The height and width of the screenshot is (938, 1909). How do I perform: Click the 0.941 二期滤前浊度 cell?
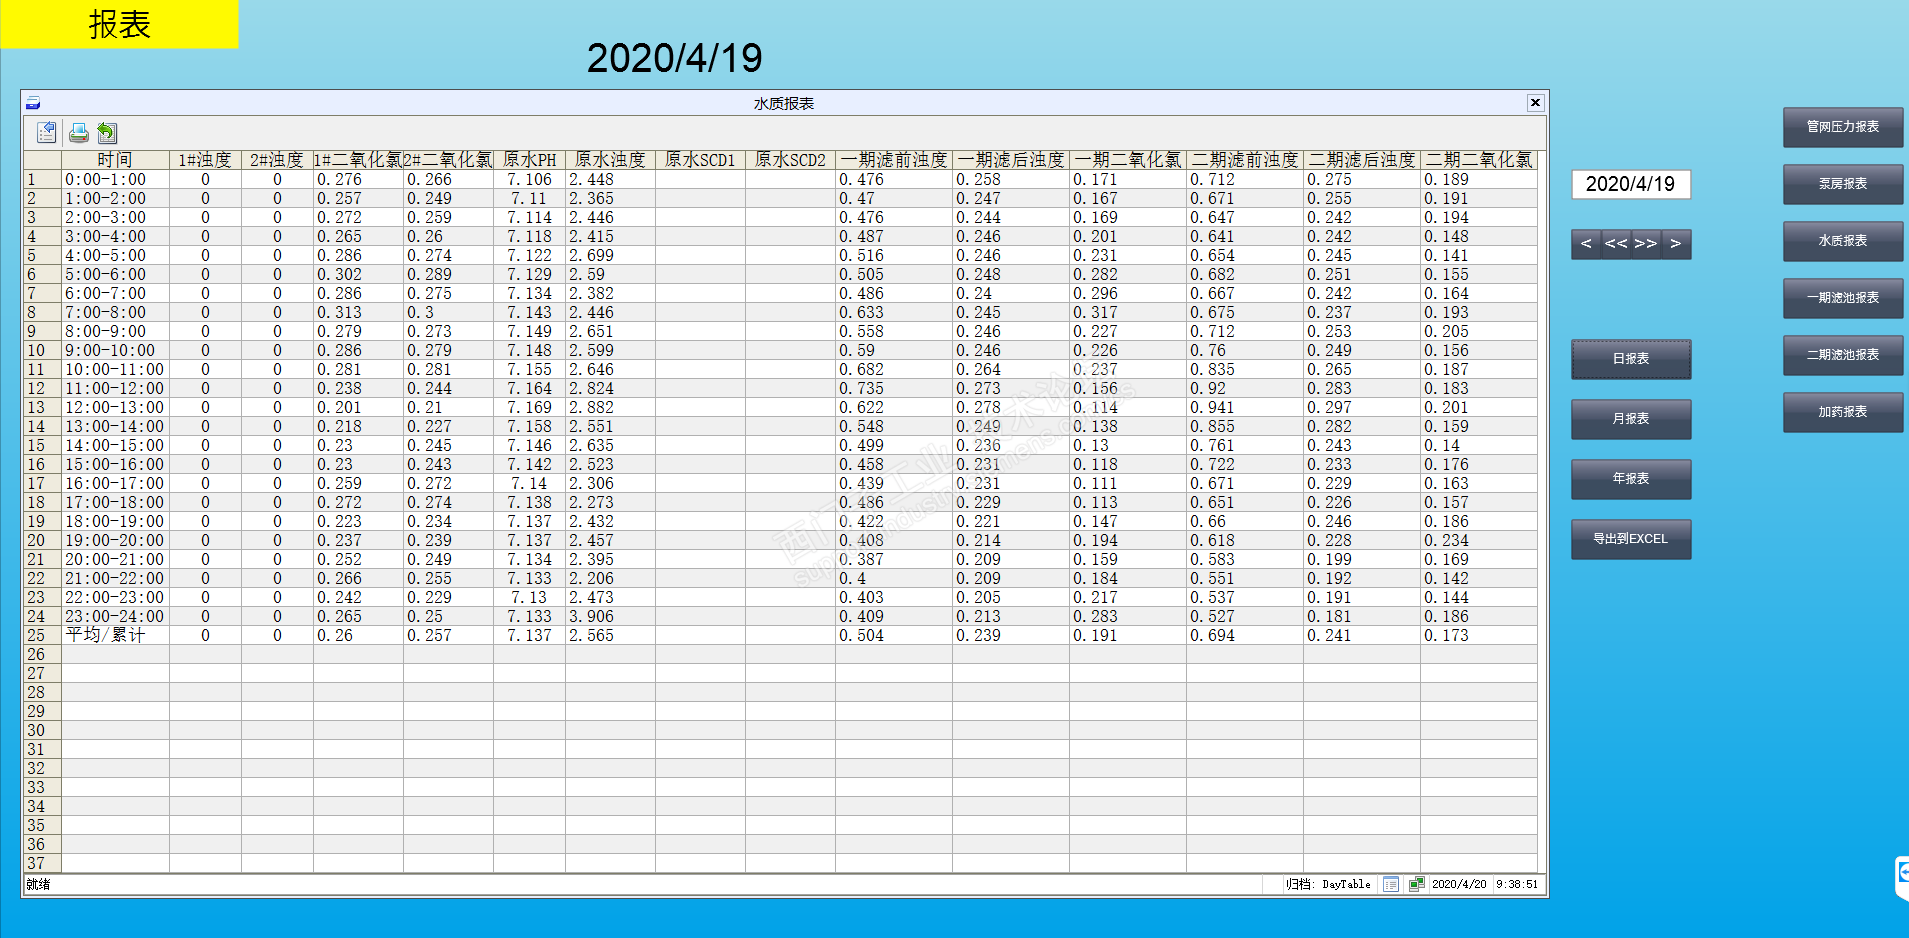coord(1245,408)
